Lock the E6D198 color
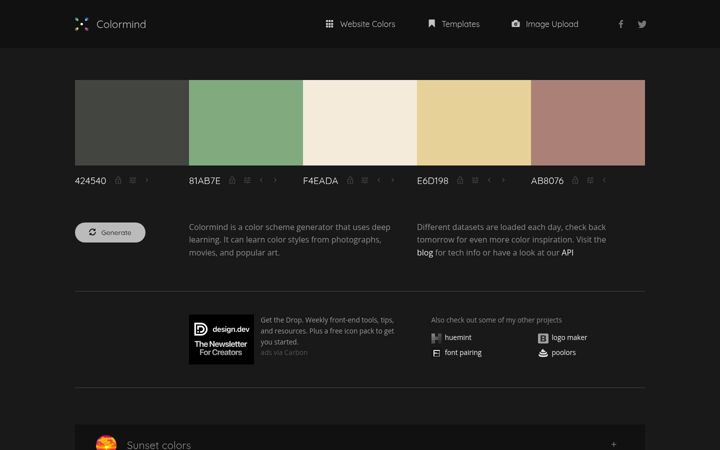This screenshot has width=720, height=450. [x=460, y=180]
